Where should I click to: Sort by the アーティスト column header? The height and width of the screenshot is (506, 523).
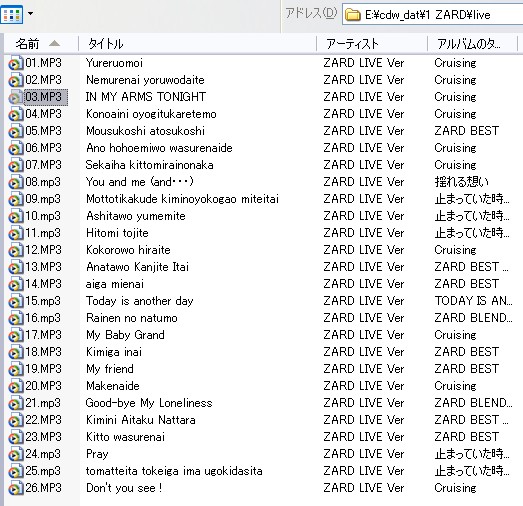coord(372,44)
